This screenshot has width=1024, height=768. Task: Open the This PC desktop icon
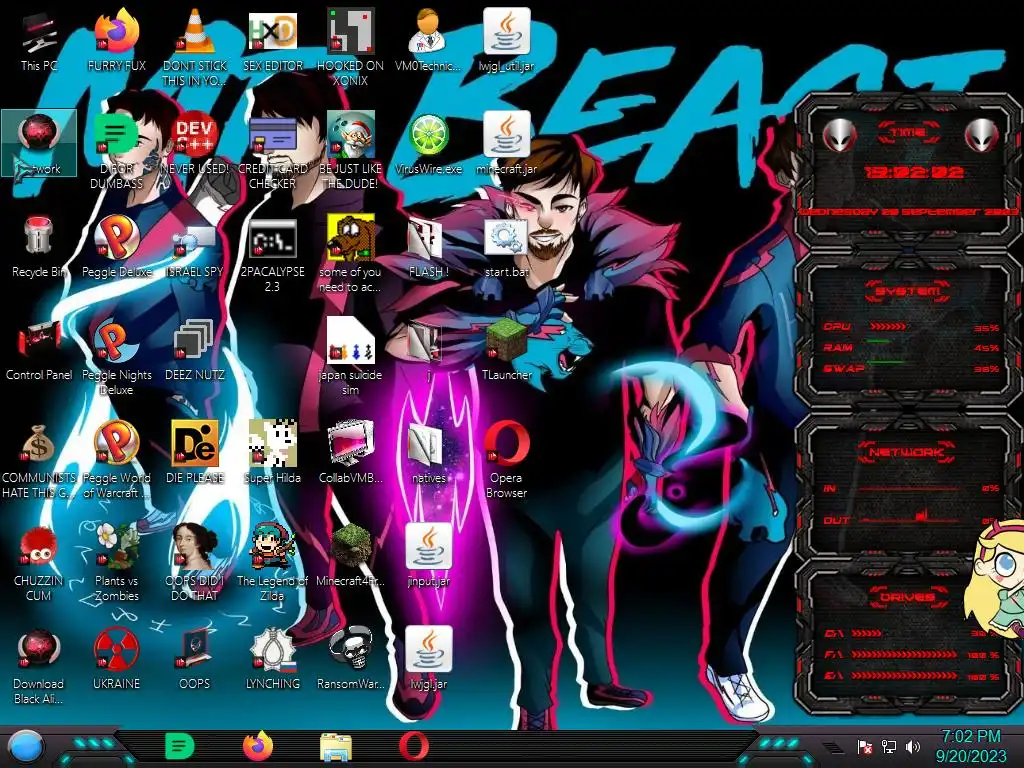[x=39, y=40]
